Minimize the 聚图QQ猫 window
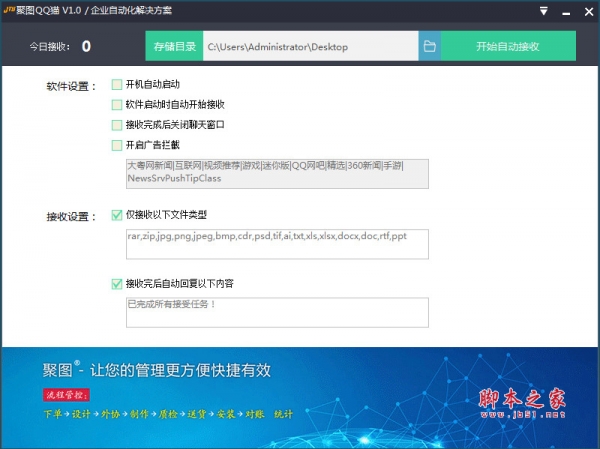The height and width of the screenshot is (449, 600). pos(564,12)
